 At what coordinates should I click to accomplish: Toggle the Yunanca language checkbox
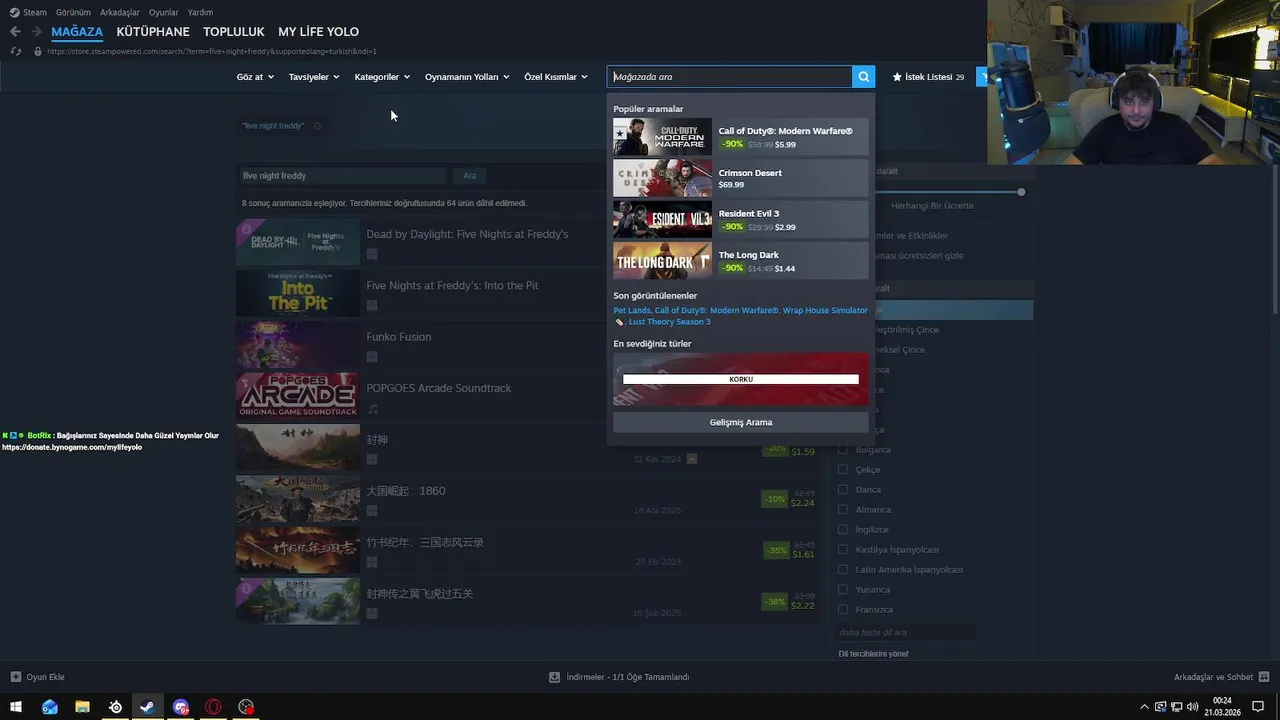click(843, 590)
